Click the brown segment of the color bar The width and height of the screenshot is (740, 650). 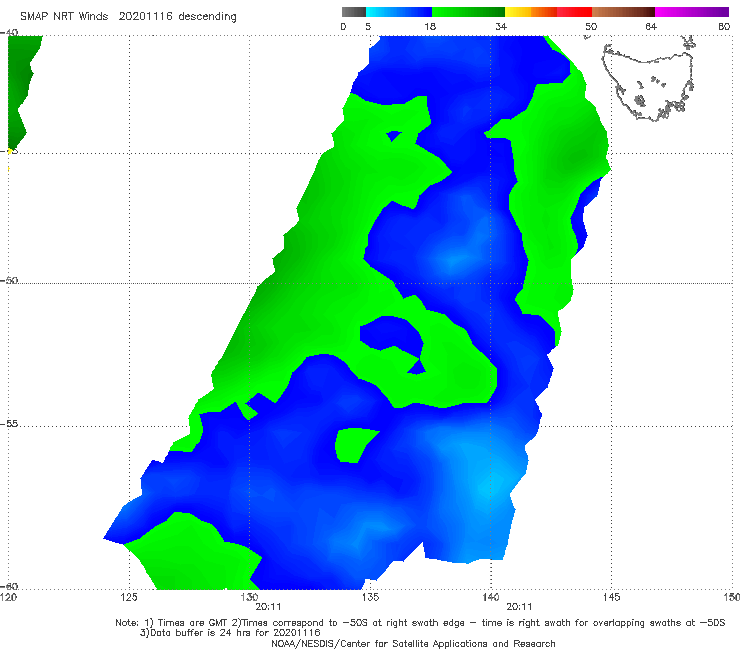(623, 12)
